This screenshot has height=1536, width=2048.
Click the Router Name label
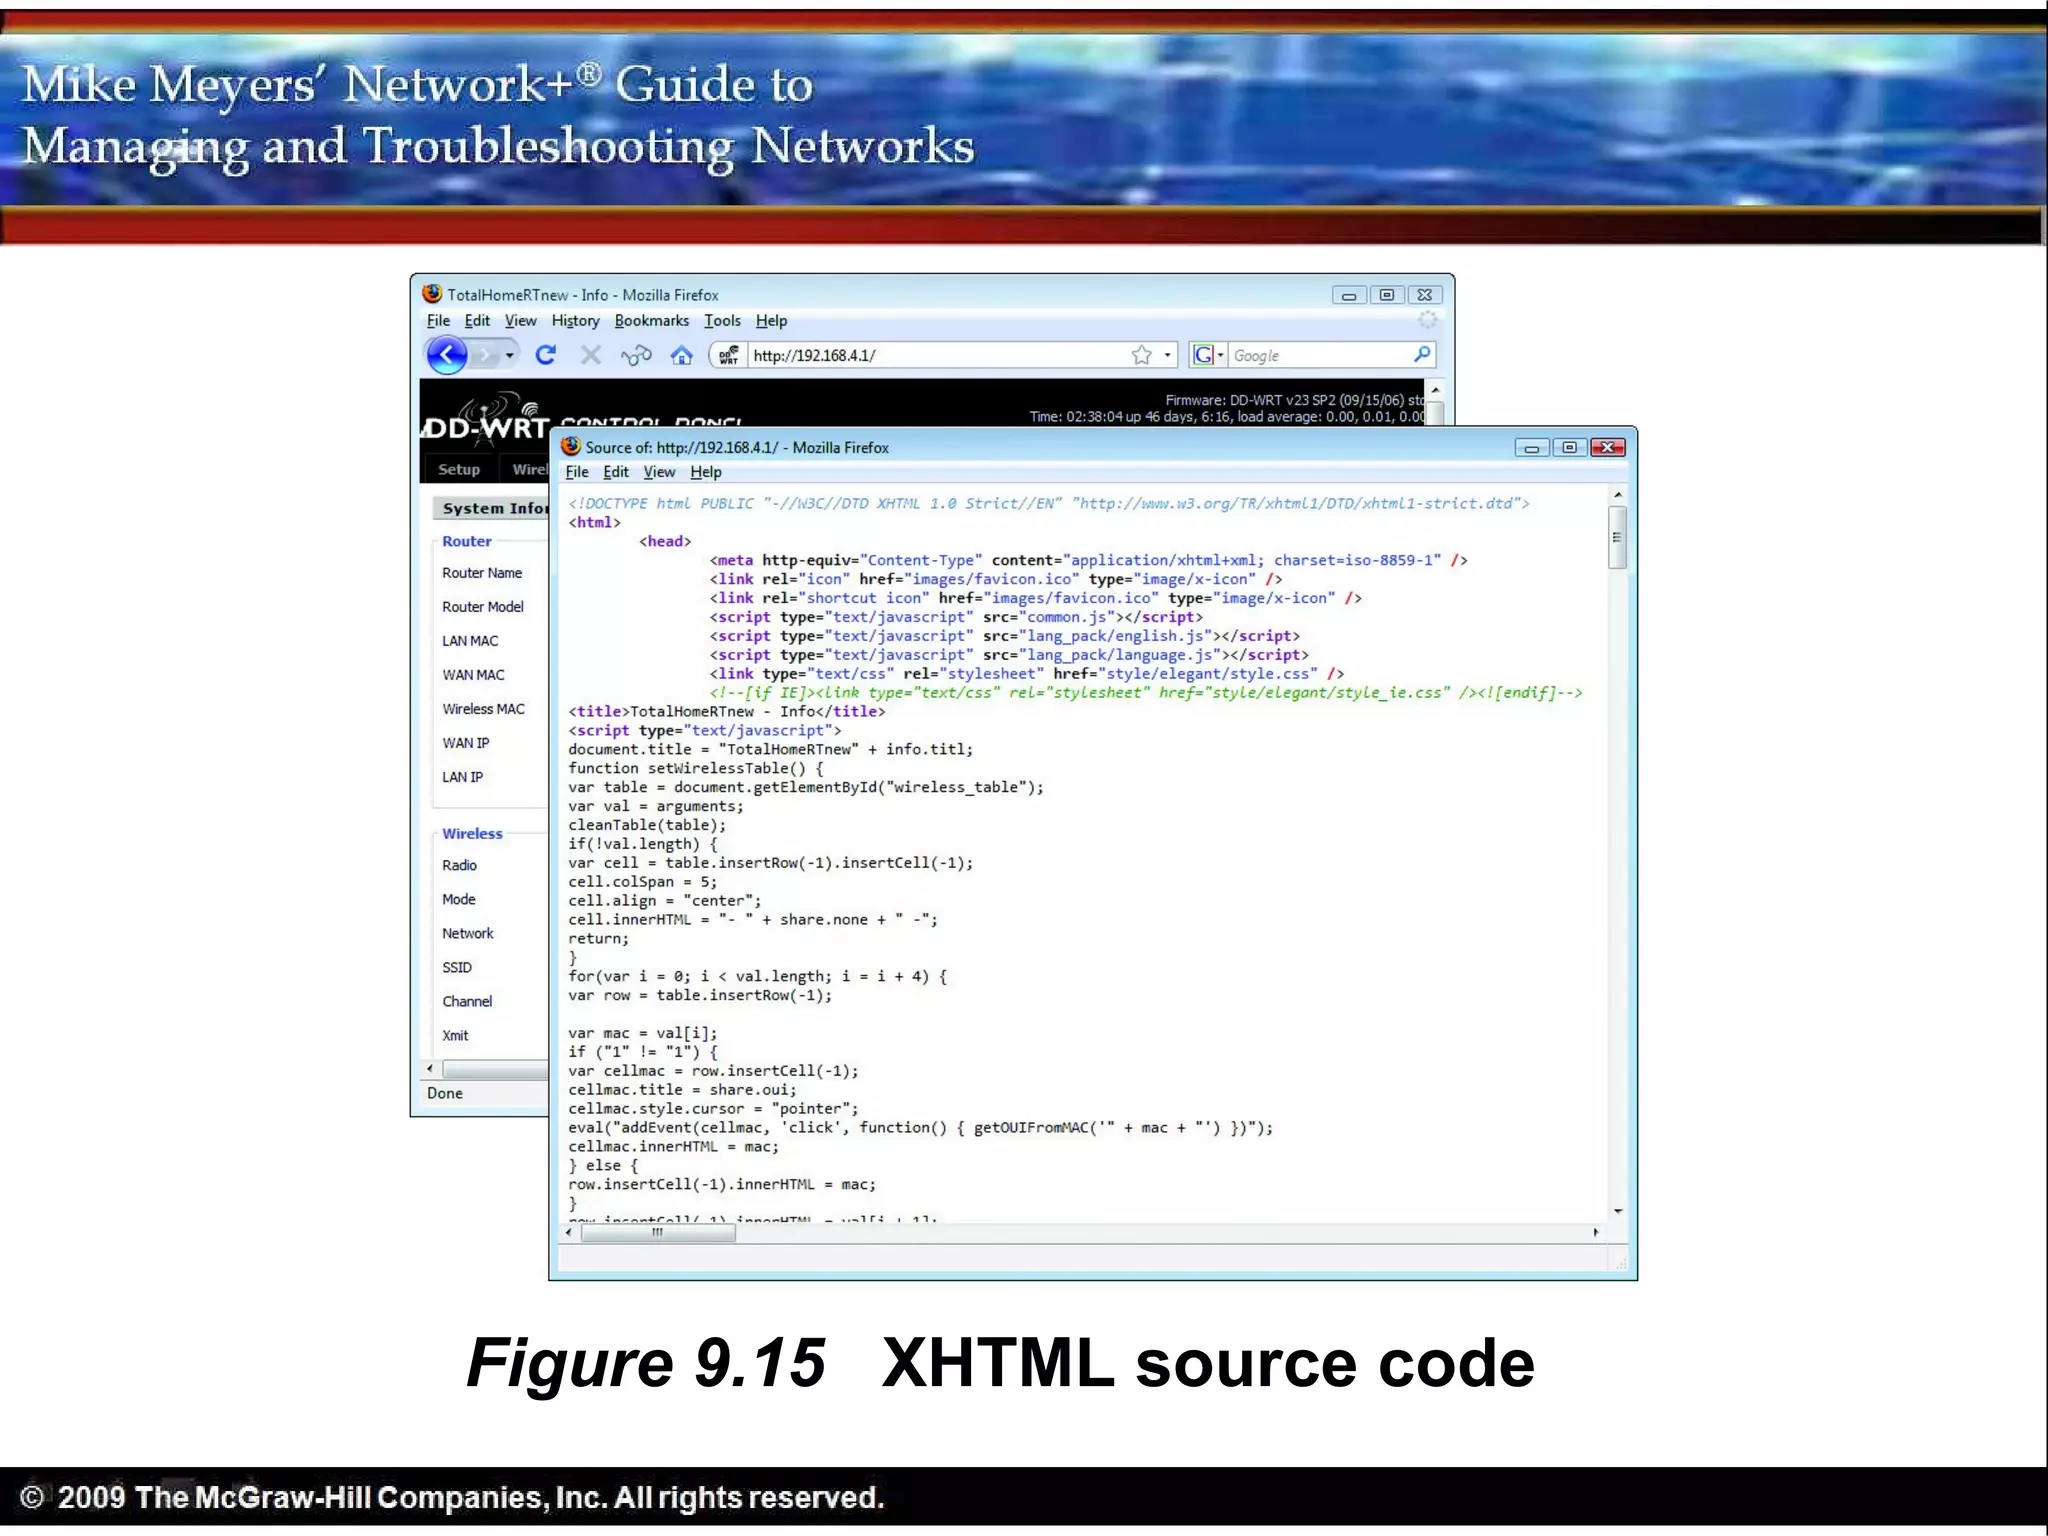482,573
